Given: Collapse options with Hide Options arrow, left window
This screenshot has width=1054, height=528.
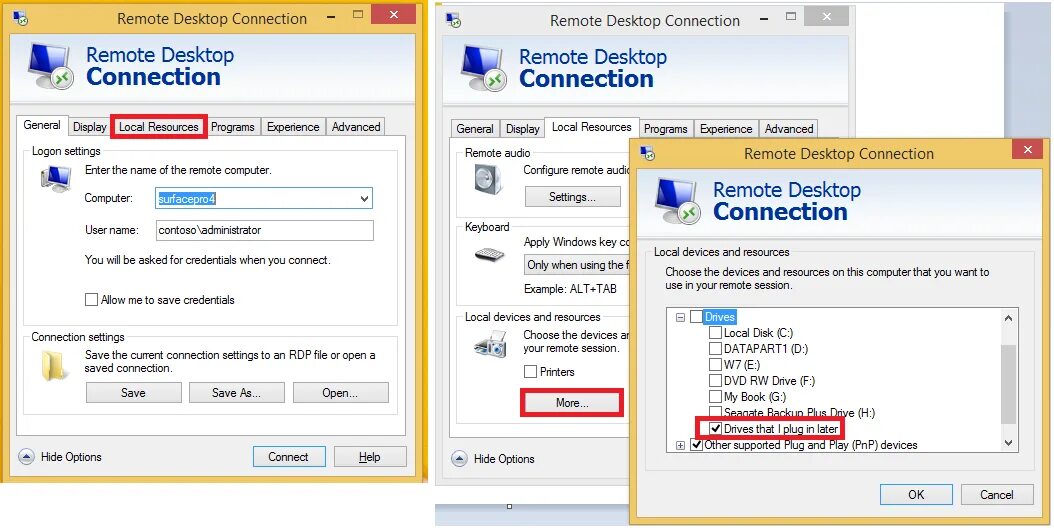Looking at the screenshot, I should point(26,457).
